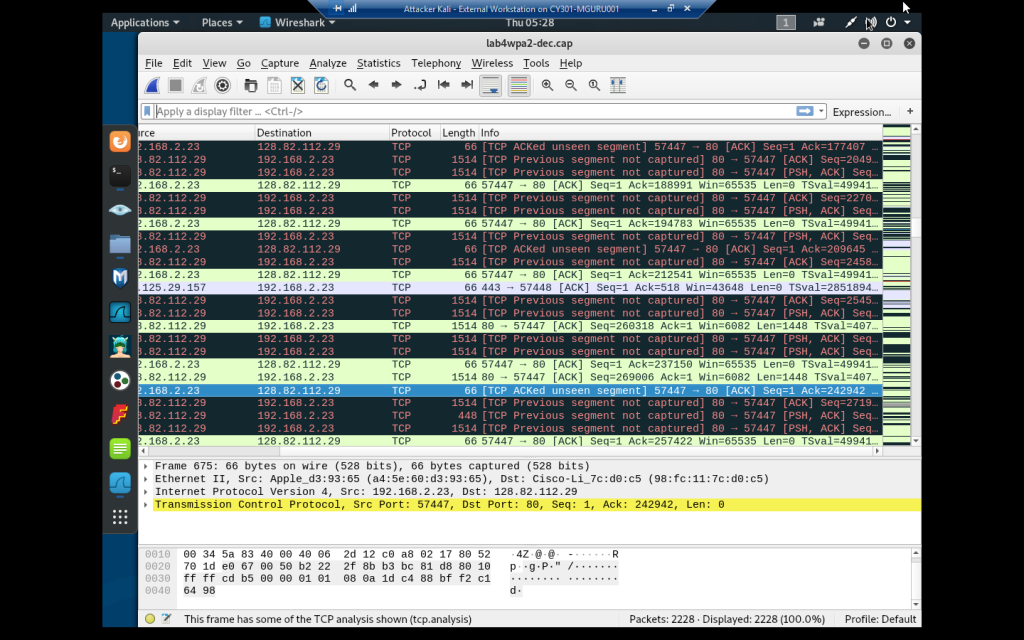Open the Telephony menu
Image resolution: width=1024 pixels, height=640 pixels.
[436, 63]
